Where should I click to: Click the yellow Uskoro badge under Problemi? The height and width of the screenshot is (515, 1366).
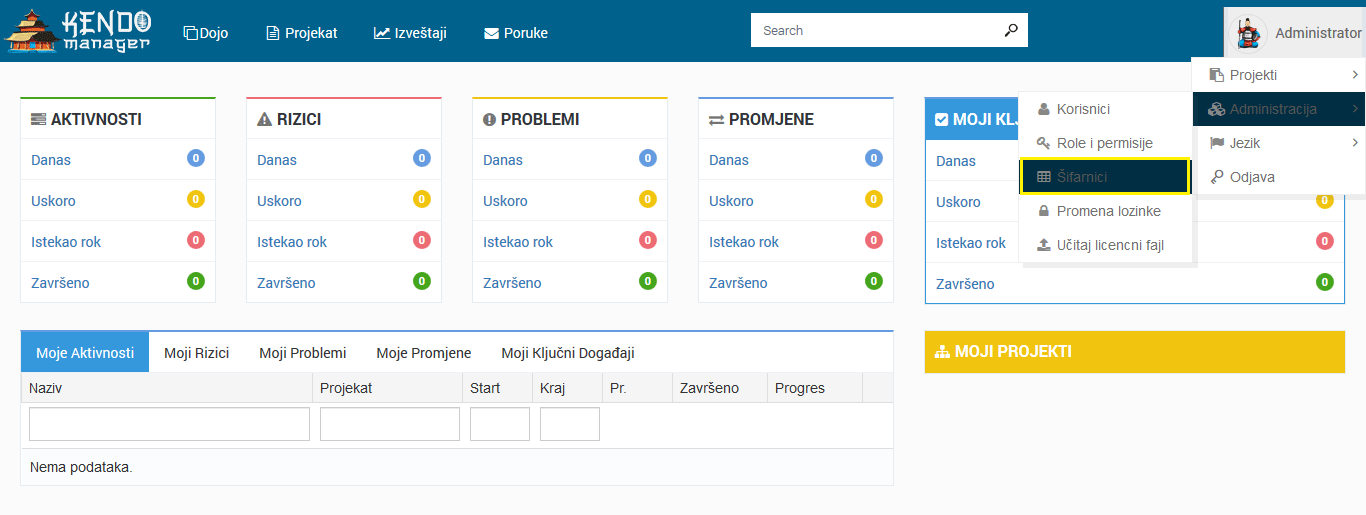(x=648, y=199)
